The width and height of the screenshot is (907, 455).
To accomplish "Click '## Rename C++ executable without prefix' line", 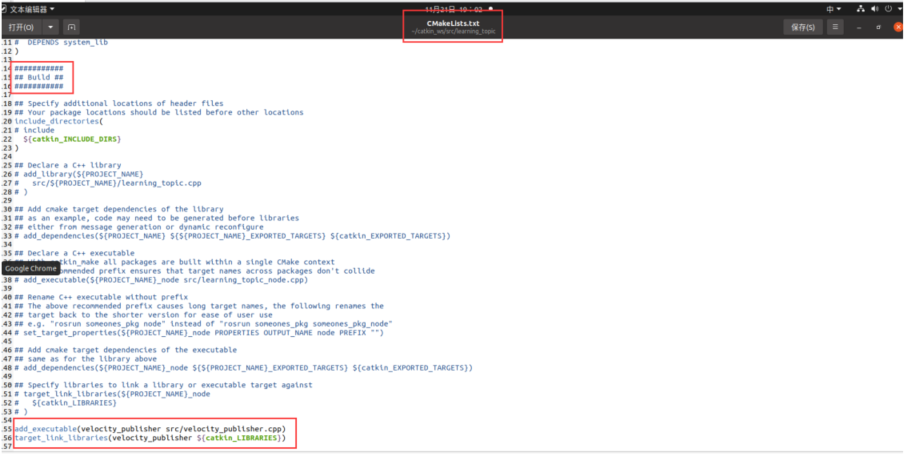I will click(101, 297).
